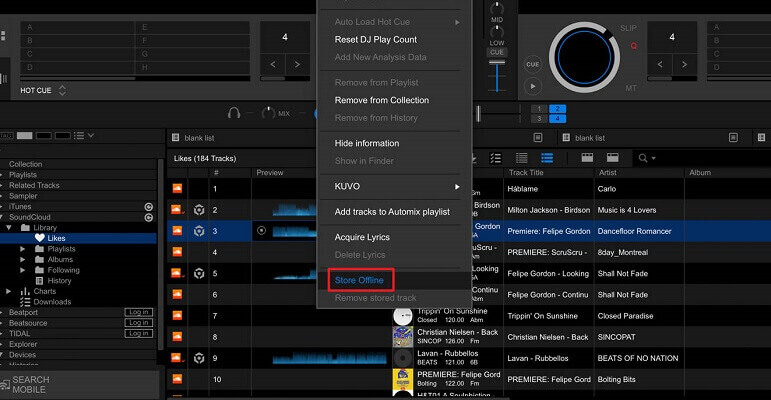Click the right deck jog wheel platter
This screenshot has width=771, height=400.
584,57
